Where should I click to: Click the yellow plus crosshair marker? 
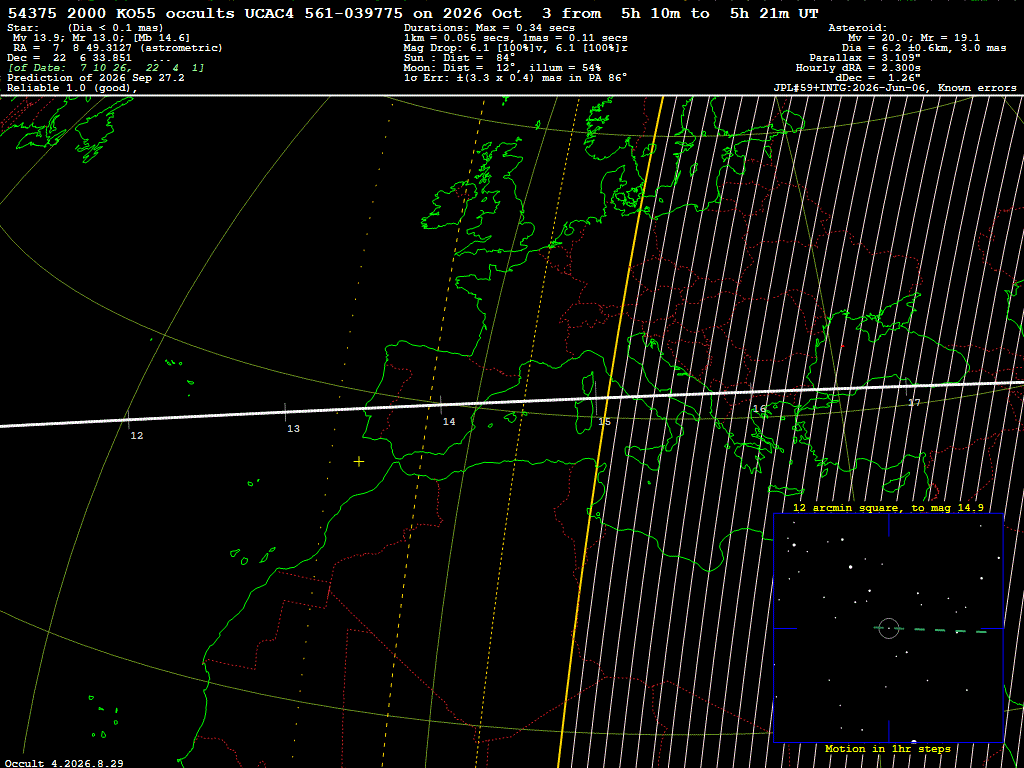tap(359, 462)
